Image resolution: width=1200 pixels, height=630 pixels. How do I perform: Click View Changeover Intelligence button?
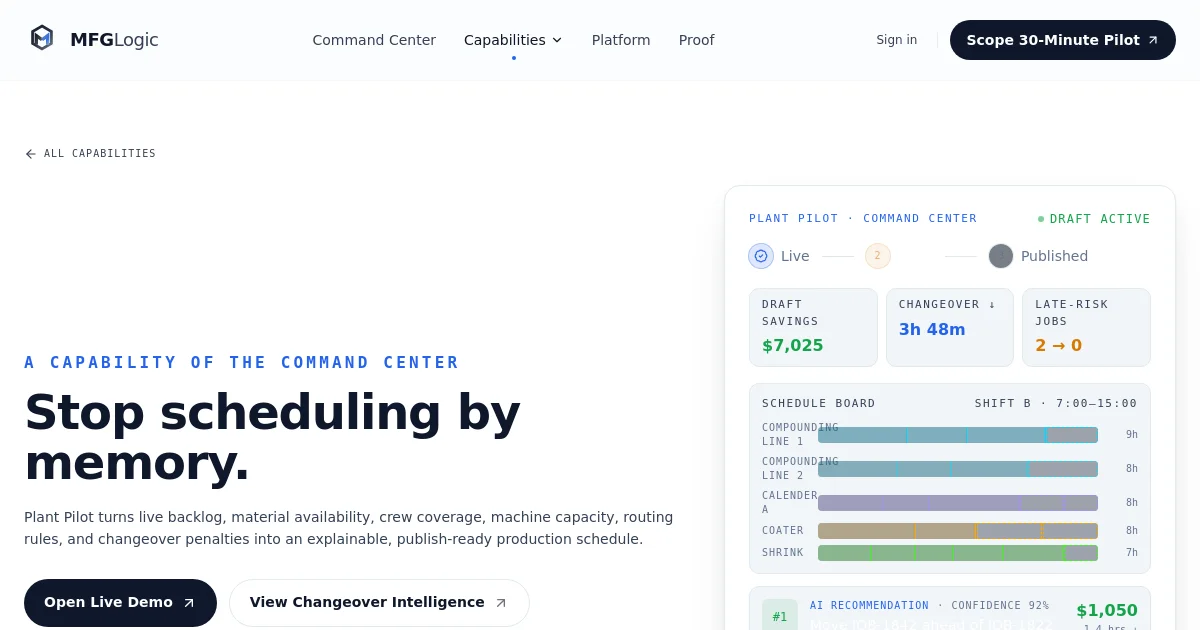[379, 603]
